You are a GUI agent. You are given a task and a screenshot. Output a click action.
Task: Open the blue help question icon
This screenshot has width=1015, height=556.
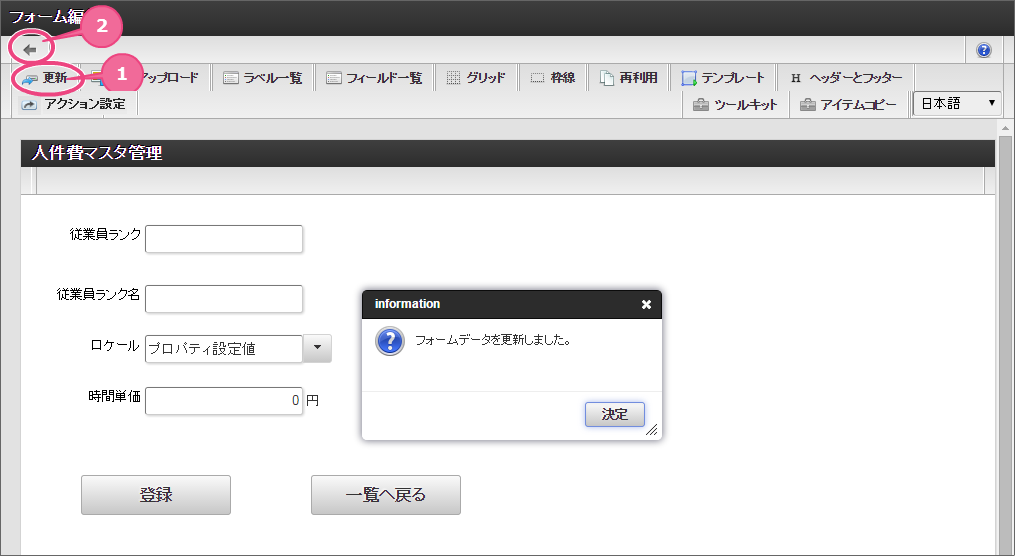pyautogui.click(x=983, y=50)
